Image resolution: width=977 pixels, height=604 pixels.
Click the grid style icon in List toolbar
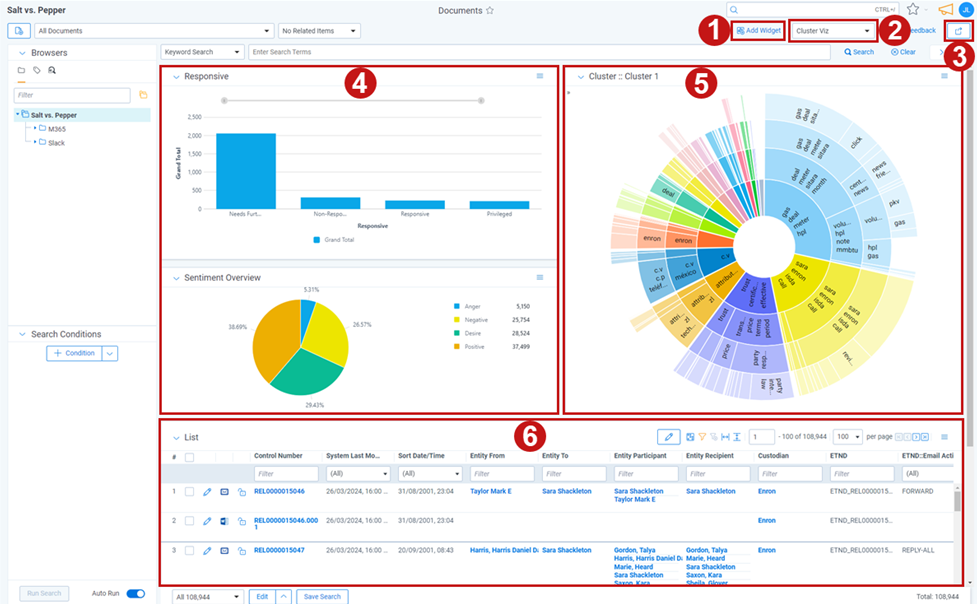690,437
